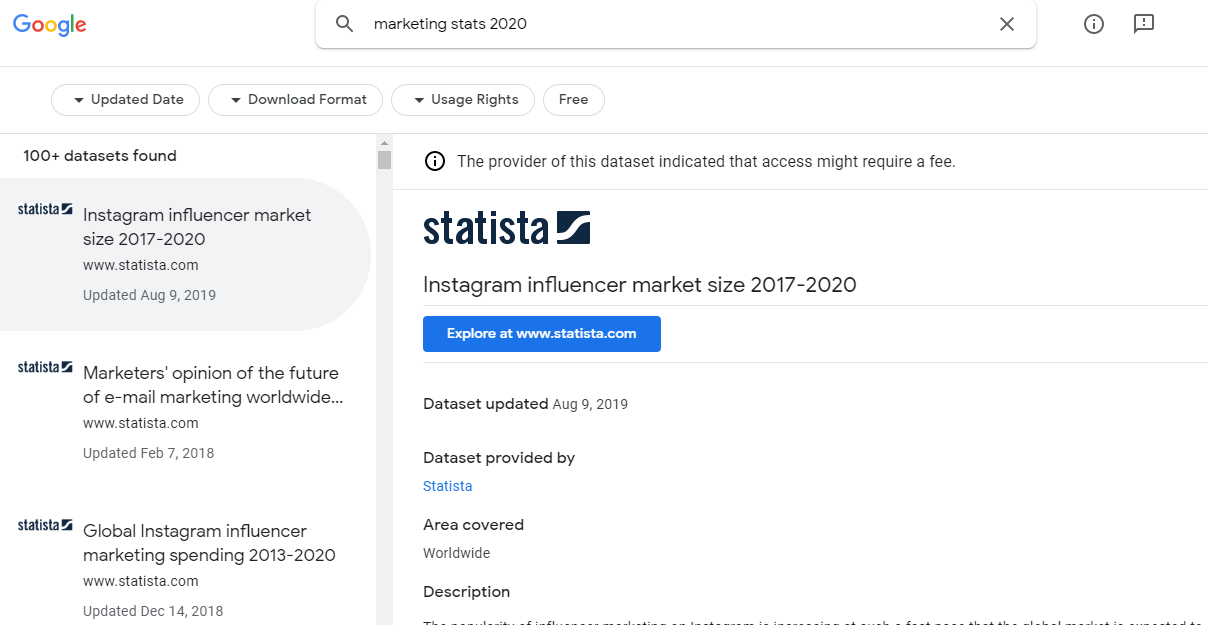Select Instagram influencer market size 2017-2020 result
Image resolution: width=1208 pixels, height=625 pixels.
click(x=185, y=254)
